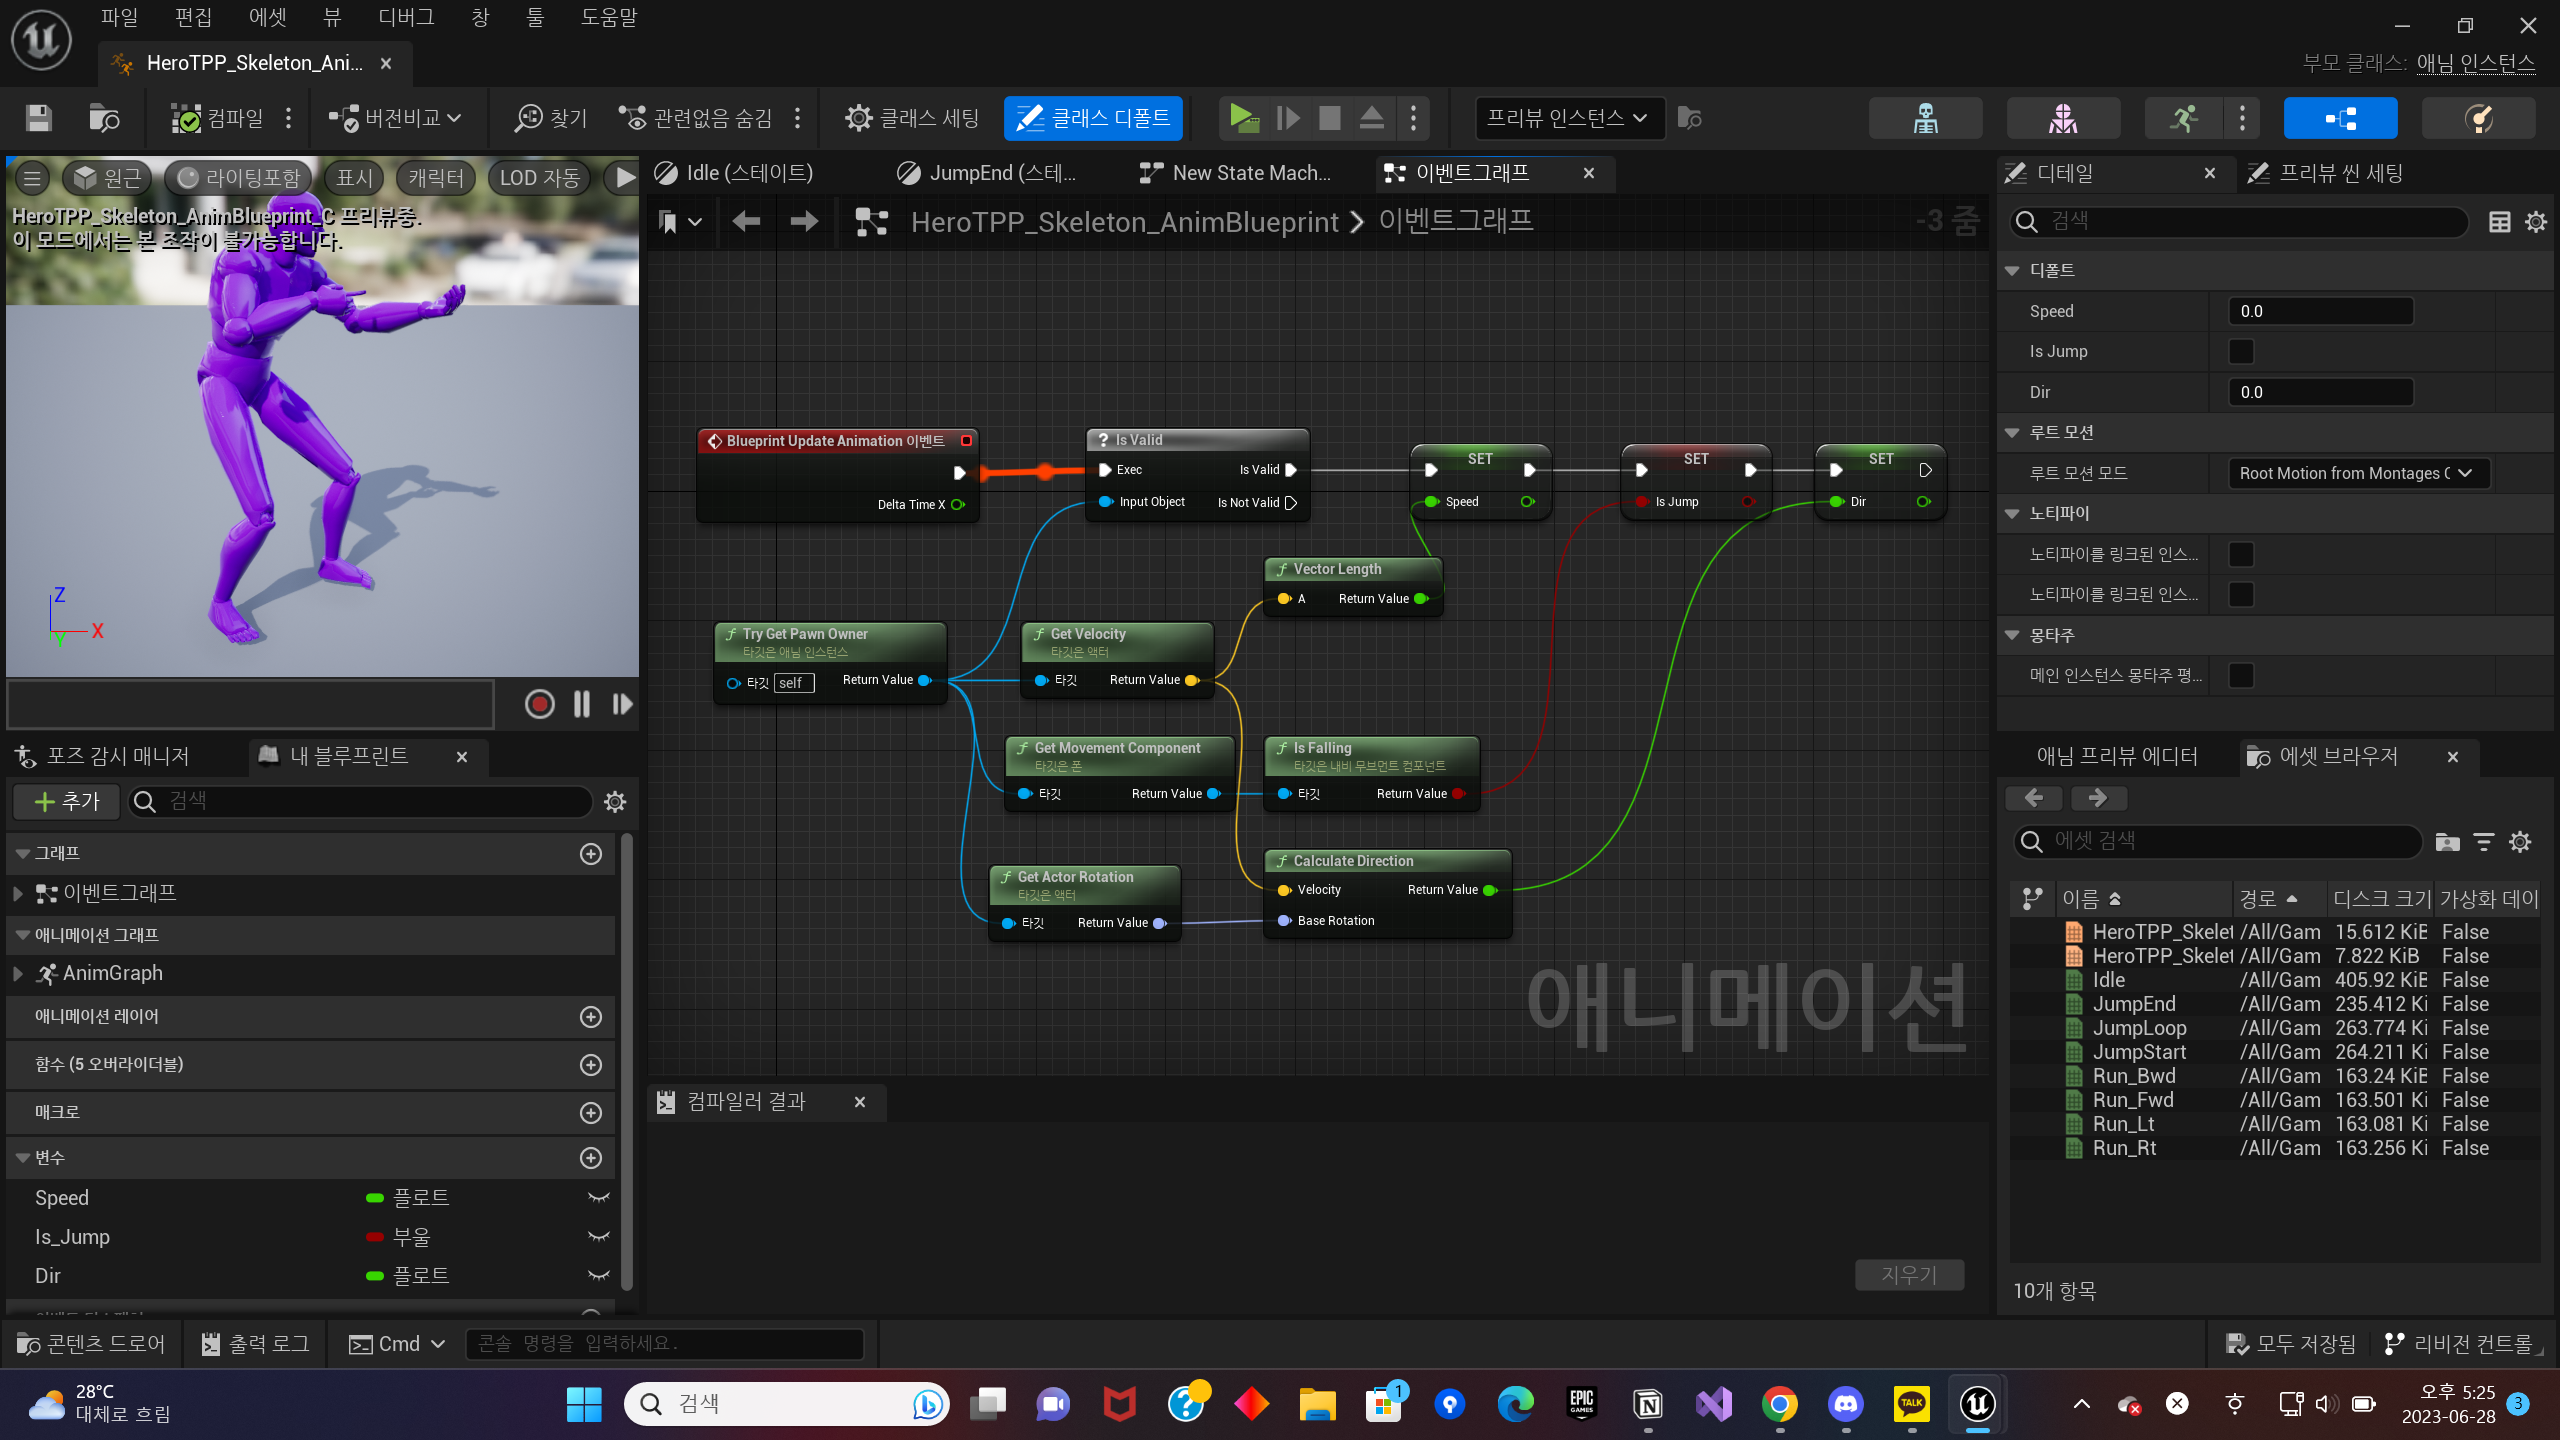Viewport: 2560px width, 1440px height.
Task: Enable the first notify linked instance checkbox
Action: point(2241,555)
